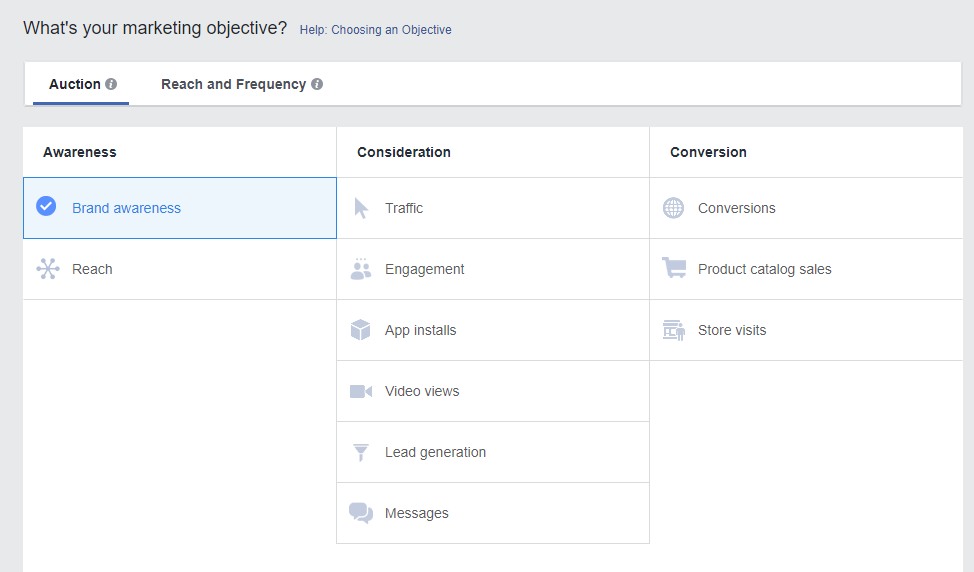Toggle the Brand awareness checkmark
This screenshot has width=974, height=572.
(46, 207)
